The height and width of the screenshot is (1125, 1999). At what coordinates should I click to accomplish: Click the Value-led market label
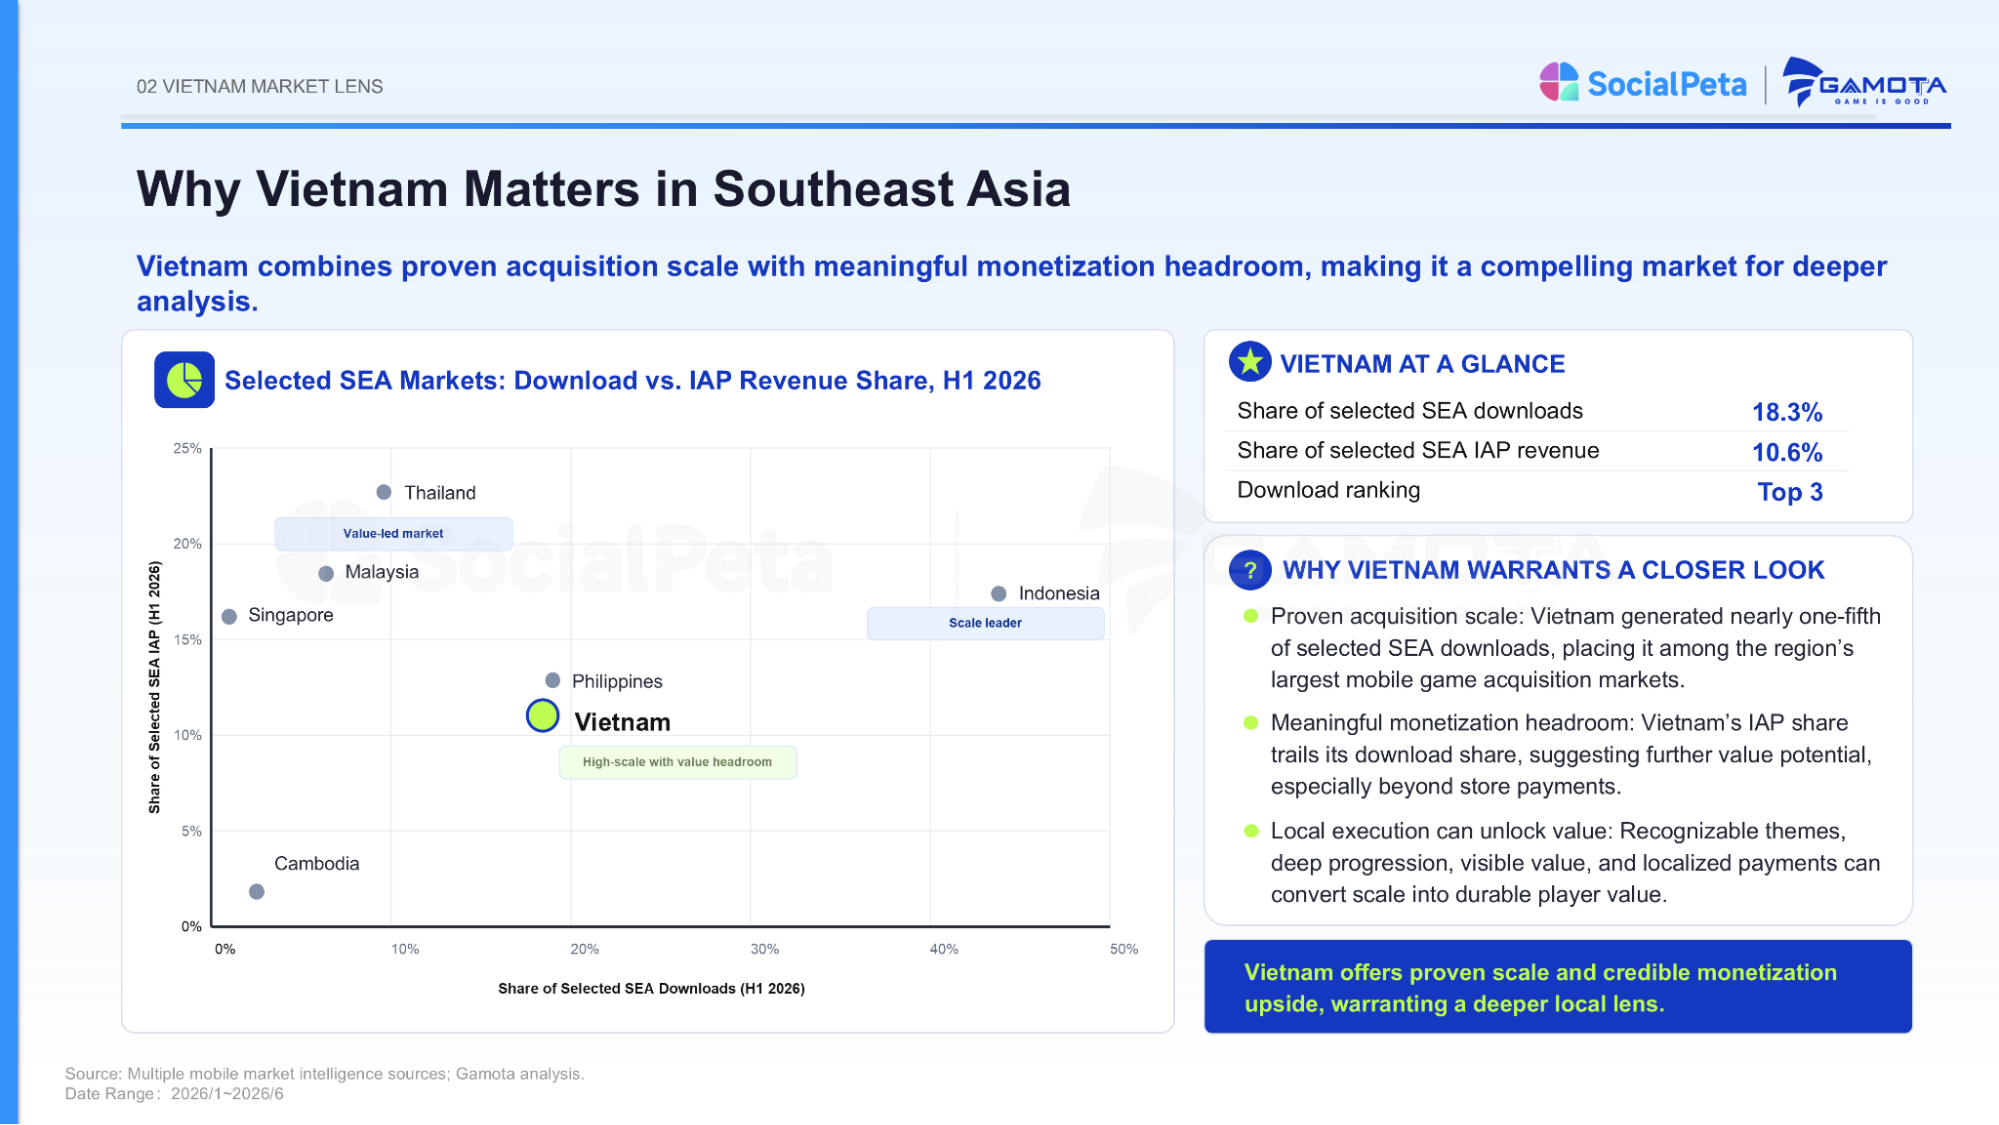(x=394, y=534)
